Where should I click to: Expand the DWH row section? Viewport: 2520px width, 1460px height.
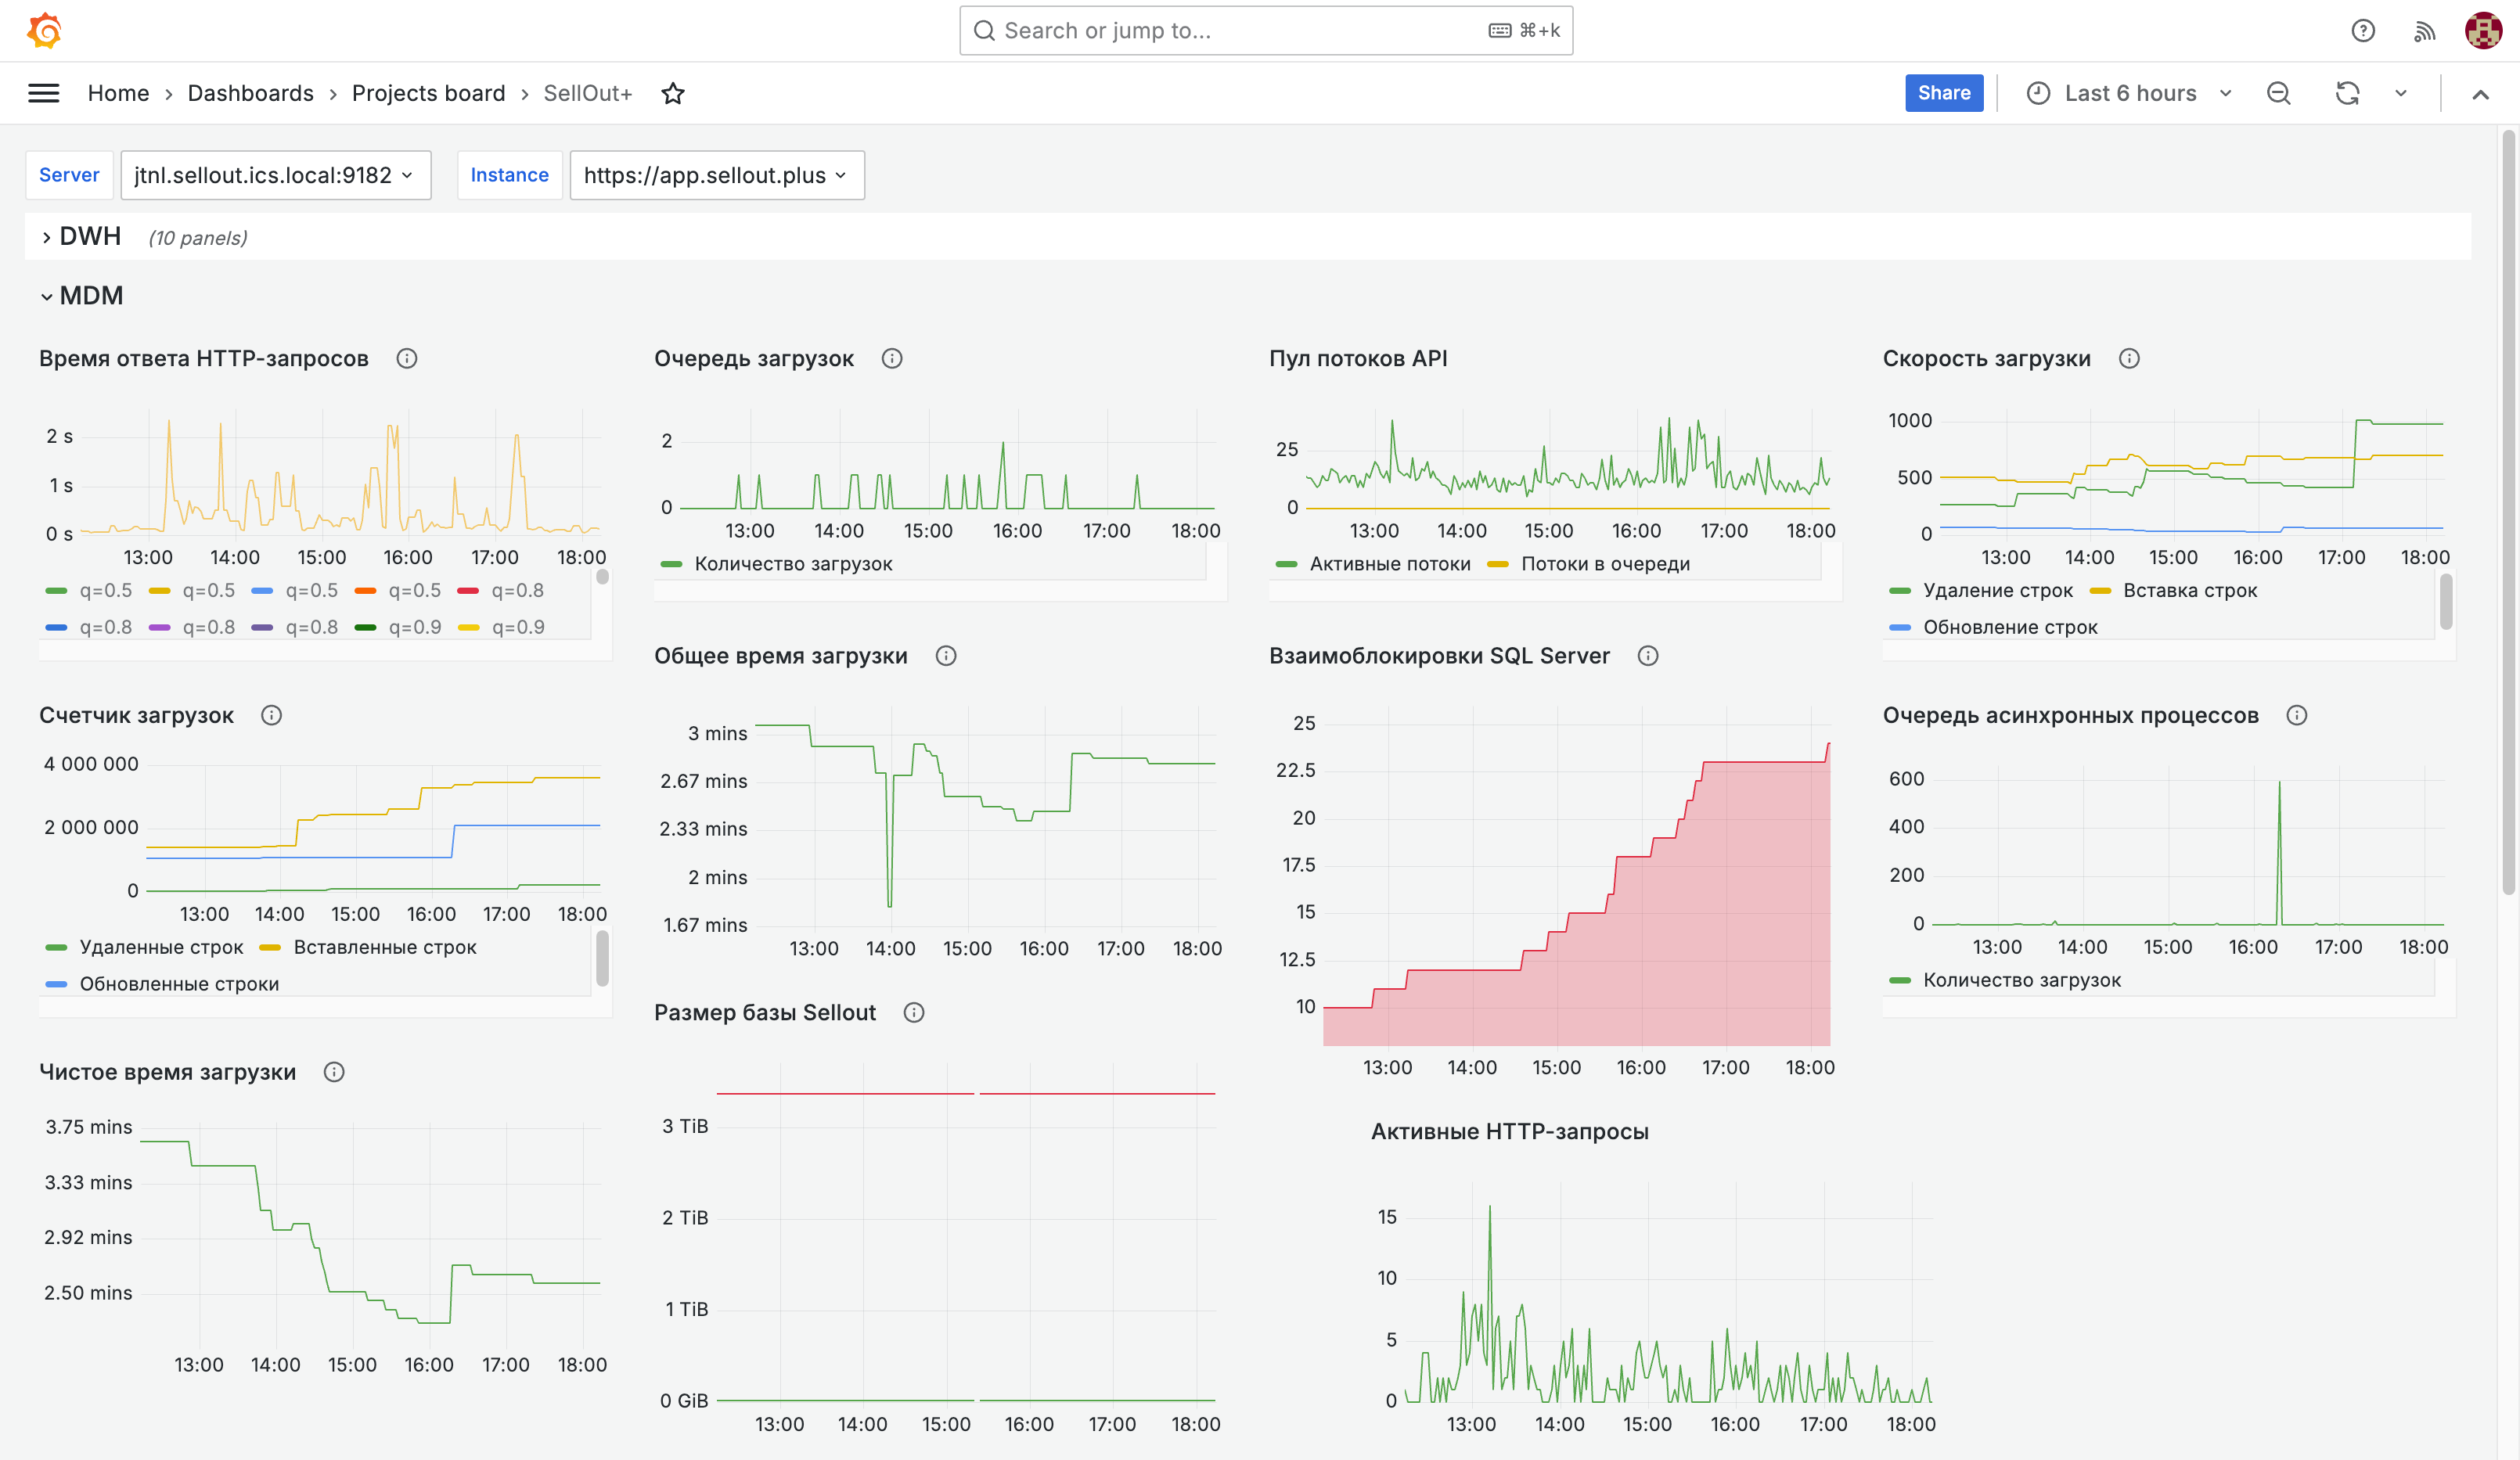tap(47, 237)
